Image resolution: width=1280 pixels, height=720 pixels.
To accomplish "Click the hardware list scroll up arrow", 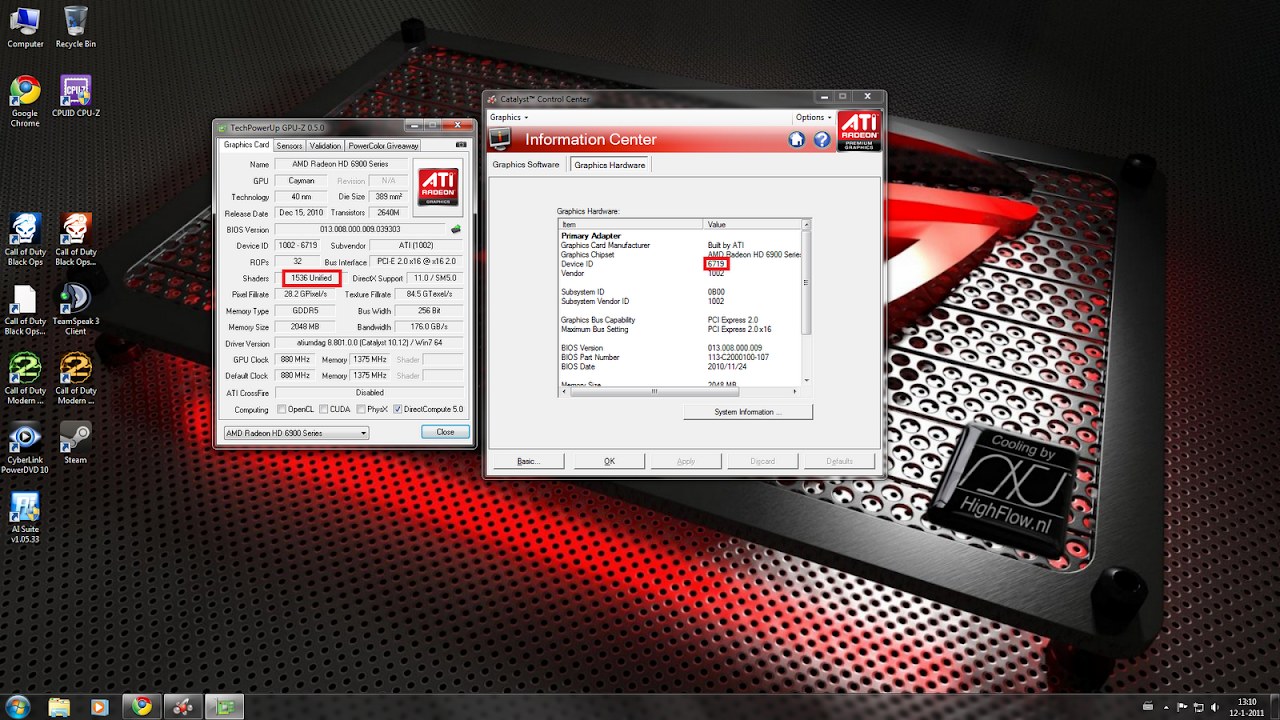I will click(x=807, y=225).
